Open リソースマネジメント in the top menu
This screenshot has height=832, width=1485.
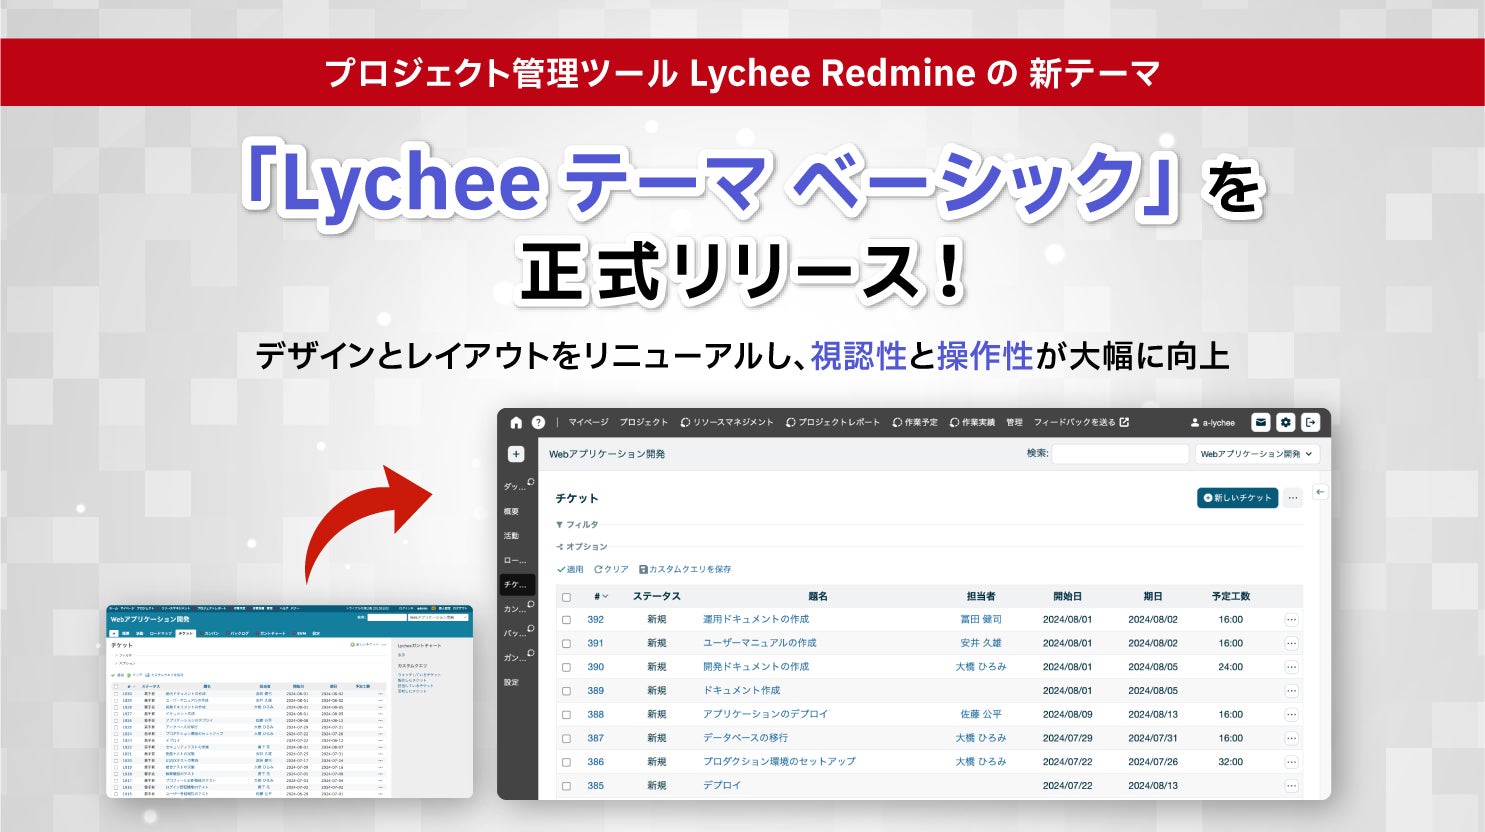[x=727, y=422]
